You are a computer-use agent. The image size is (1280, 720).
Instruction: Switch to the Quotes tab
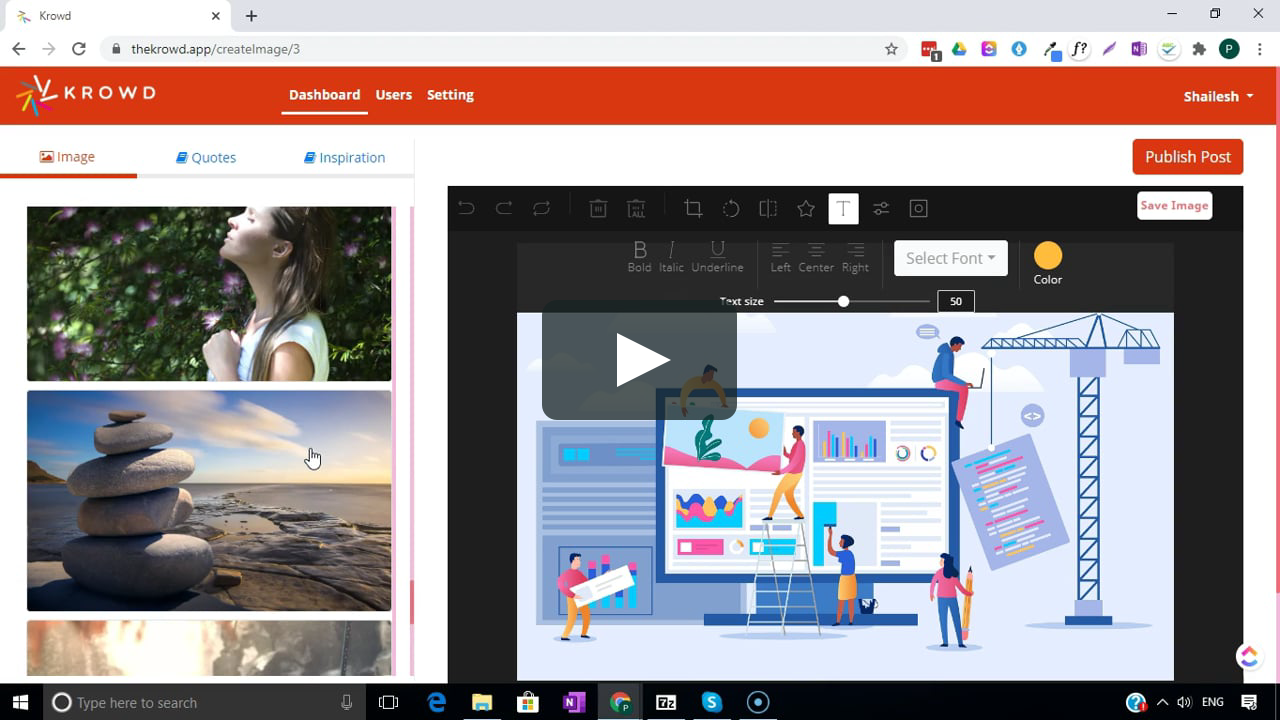click(206, 157)
